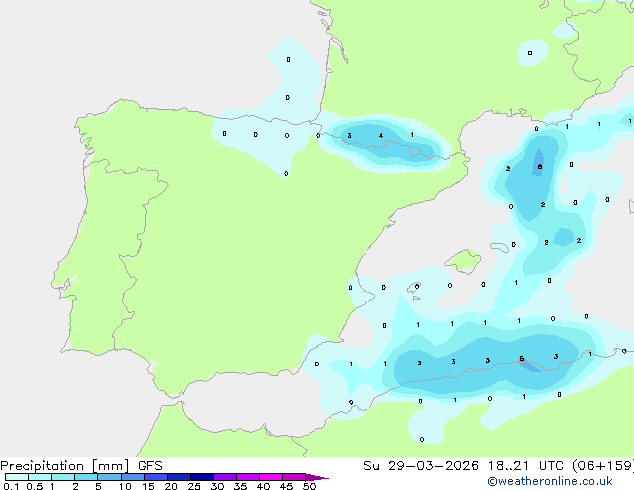Select the 30 mm purple legend swatch

[225, 477]
